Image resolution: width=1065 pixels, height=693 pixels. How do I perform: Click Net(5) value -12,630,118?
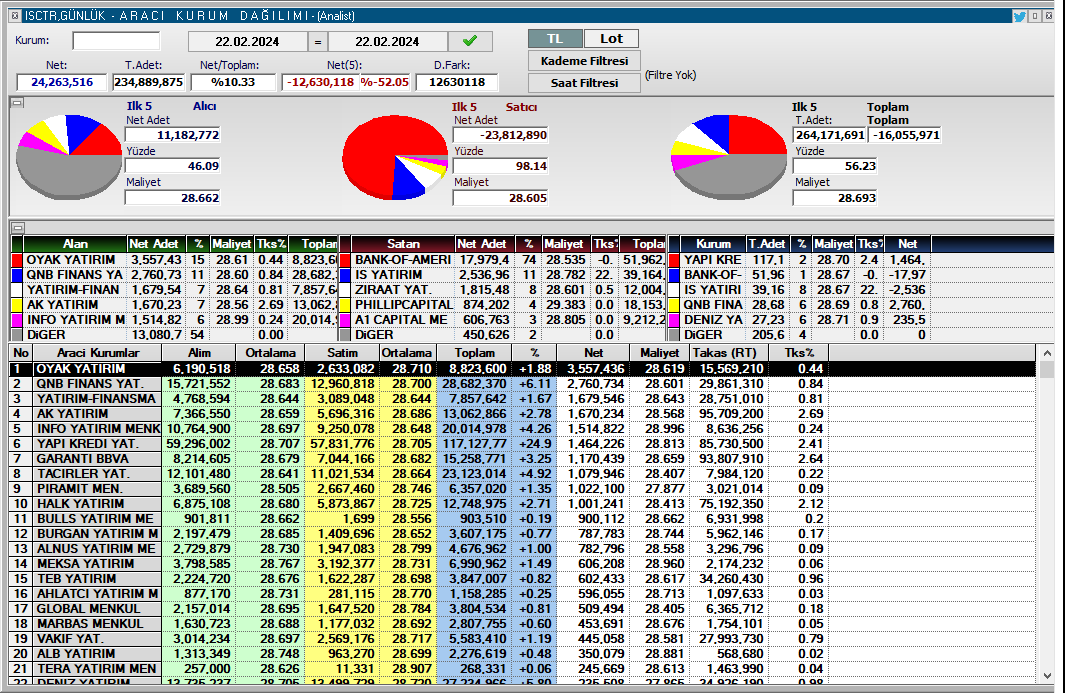pyautogui.click(x=320, y=82)
